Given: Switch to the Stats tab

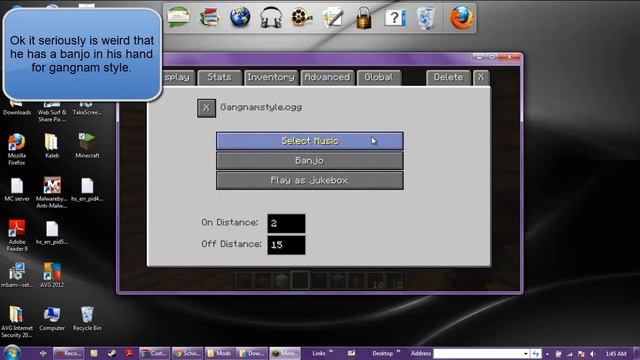Looking at the screenshot, I should click(x=219, y=77).
